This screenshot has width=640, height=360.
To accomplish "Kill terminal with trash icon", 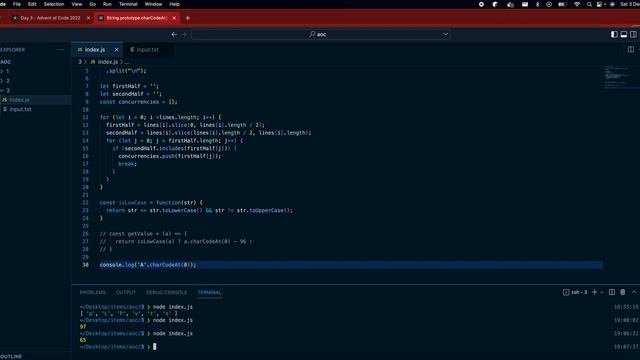I will (622, 292).
